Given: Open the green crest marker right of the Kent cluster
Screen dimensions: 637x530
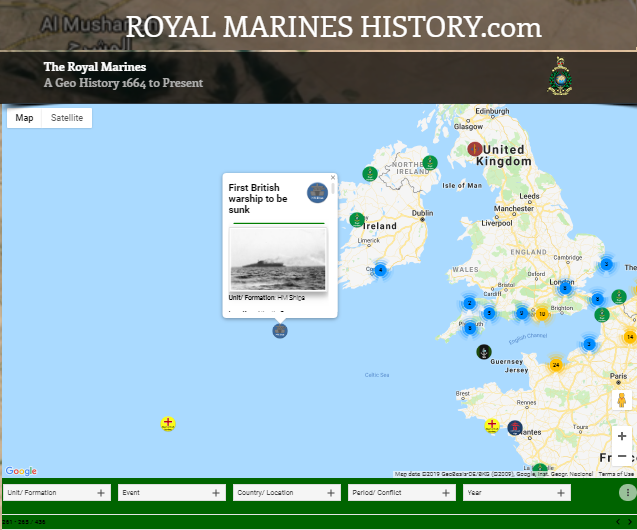Looking at the screenshot, I should (619, 297).
